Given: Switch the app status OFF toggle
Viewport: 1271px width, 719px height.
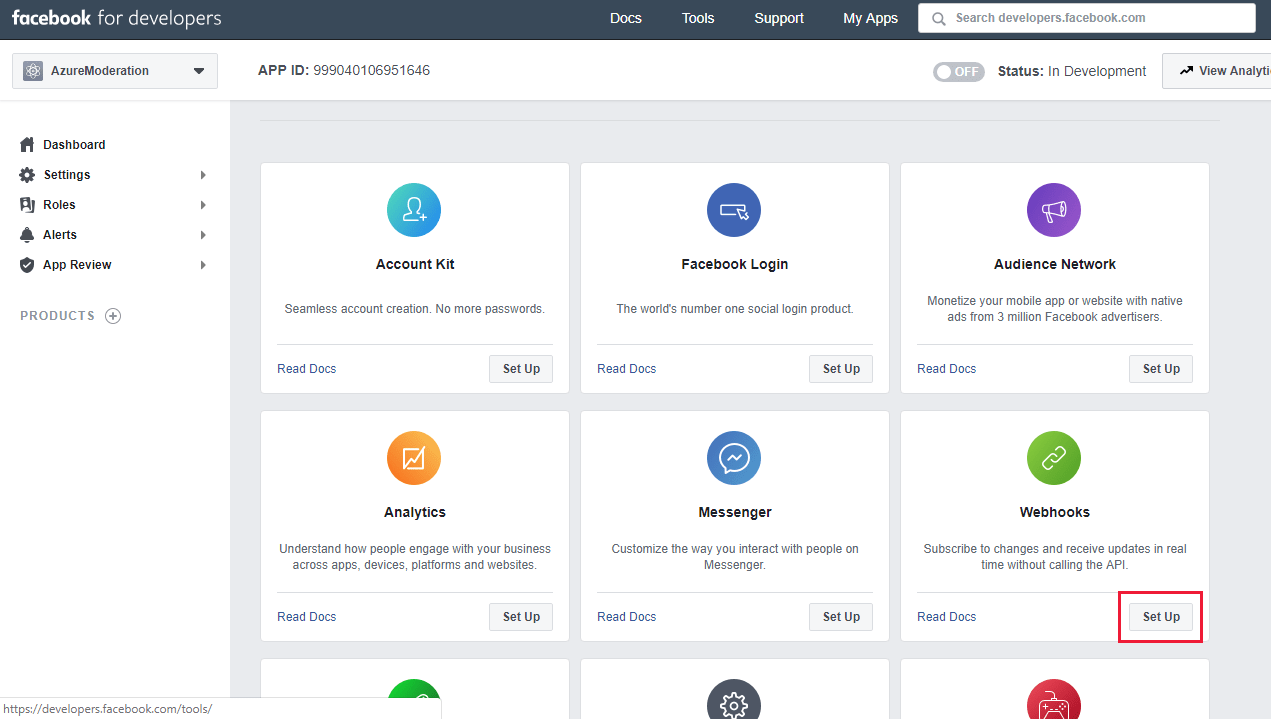Looking at the screenshot, I should point(958,71).
